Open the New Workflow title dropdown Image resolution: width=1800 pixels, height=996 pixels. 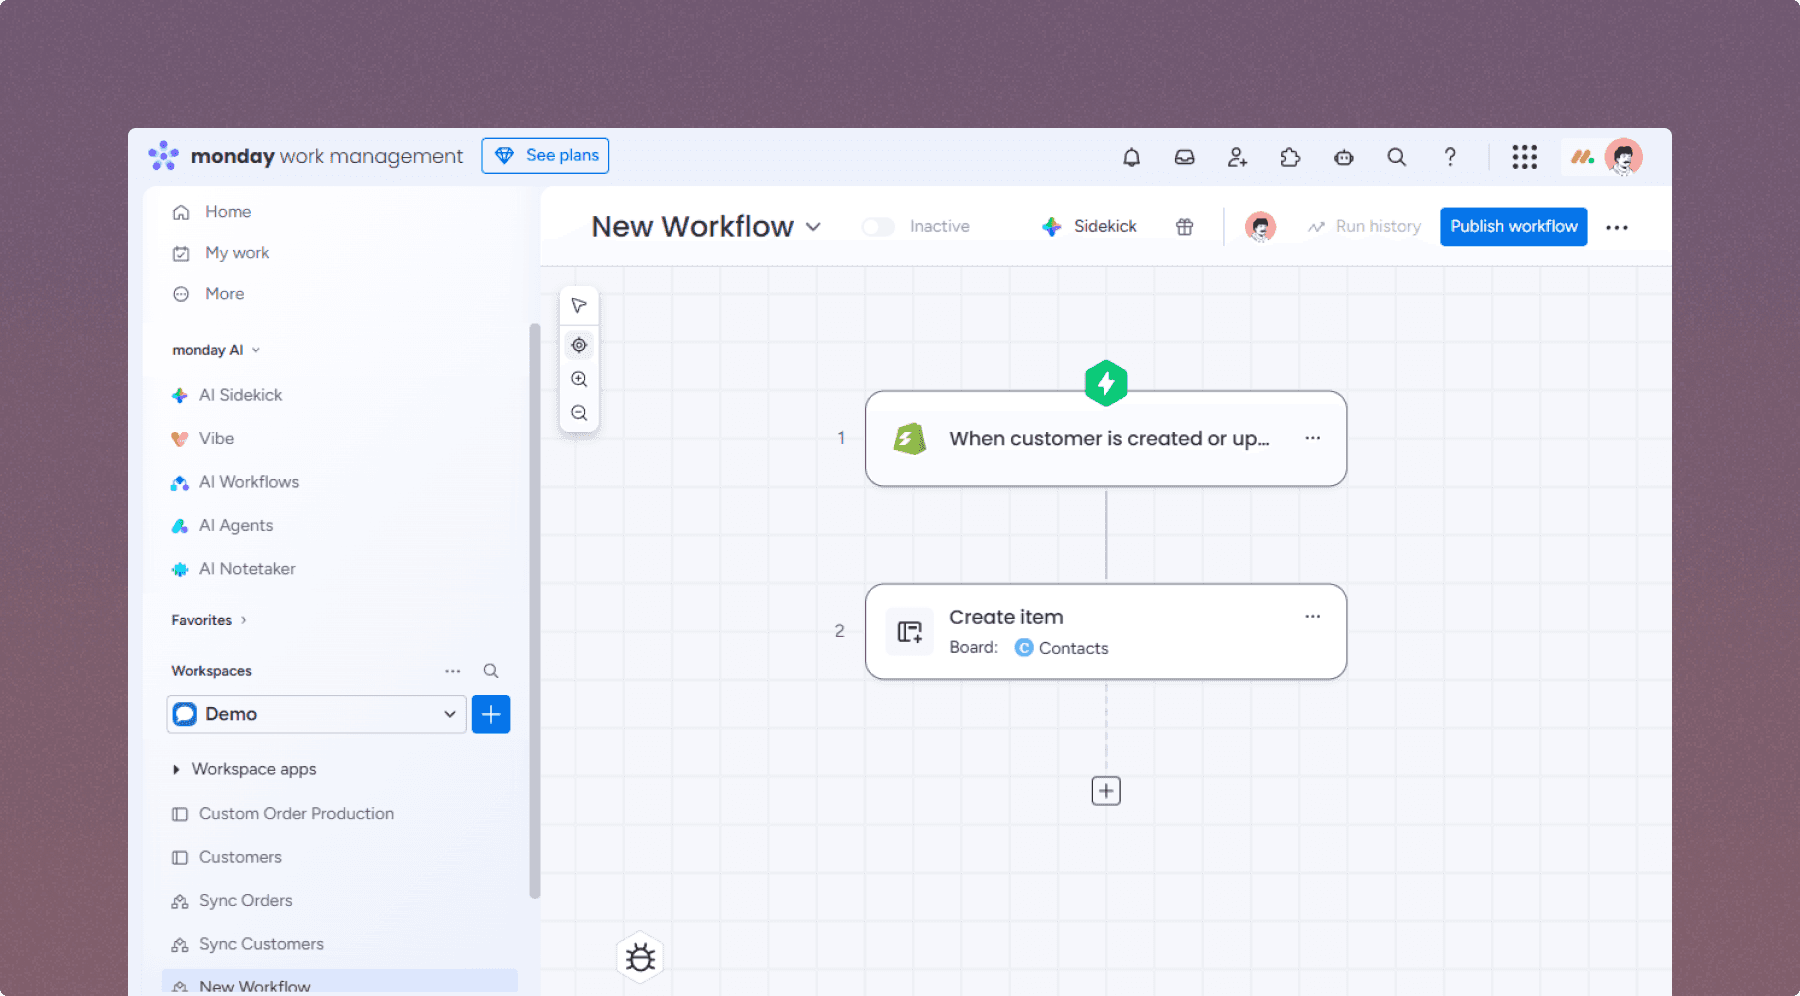(813, 227)
